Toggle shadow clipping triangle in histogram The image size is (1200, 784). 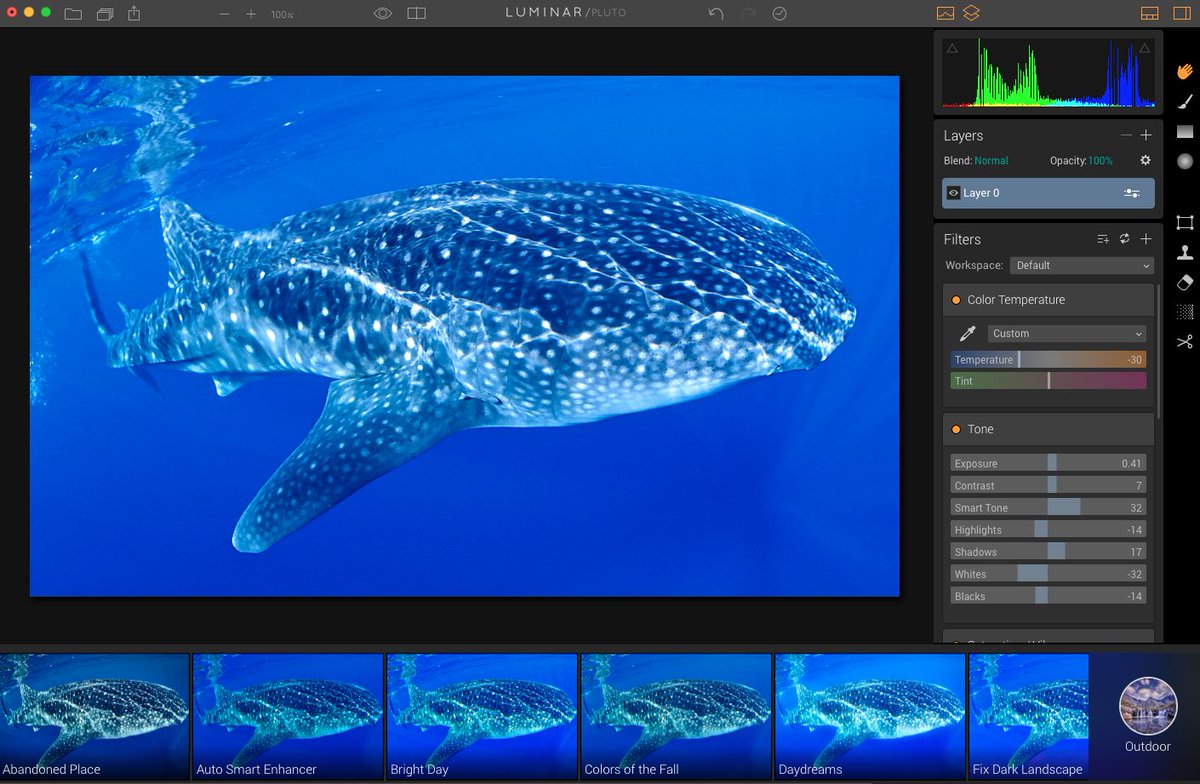pyautogui.click(x=952, y=47)
